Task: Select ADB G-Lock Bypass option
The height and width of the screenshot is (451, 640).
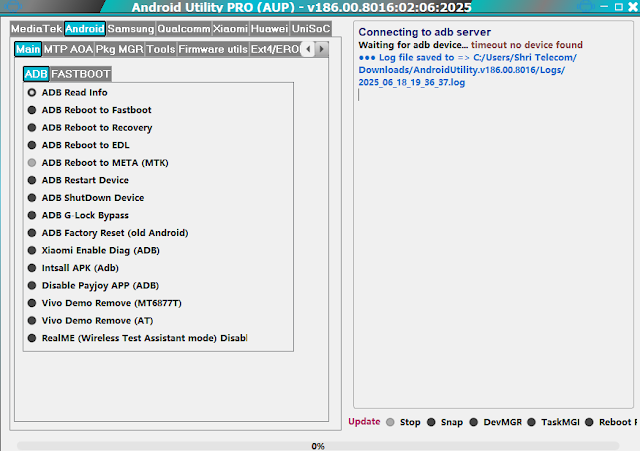Action: tap(78, 216)
